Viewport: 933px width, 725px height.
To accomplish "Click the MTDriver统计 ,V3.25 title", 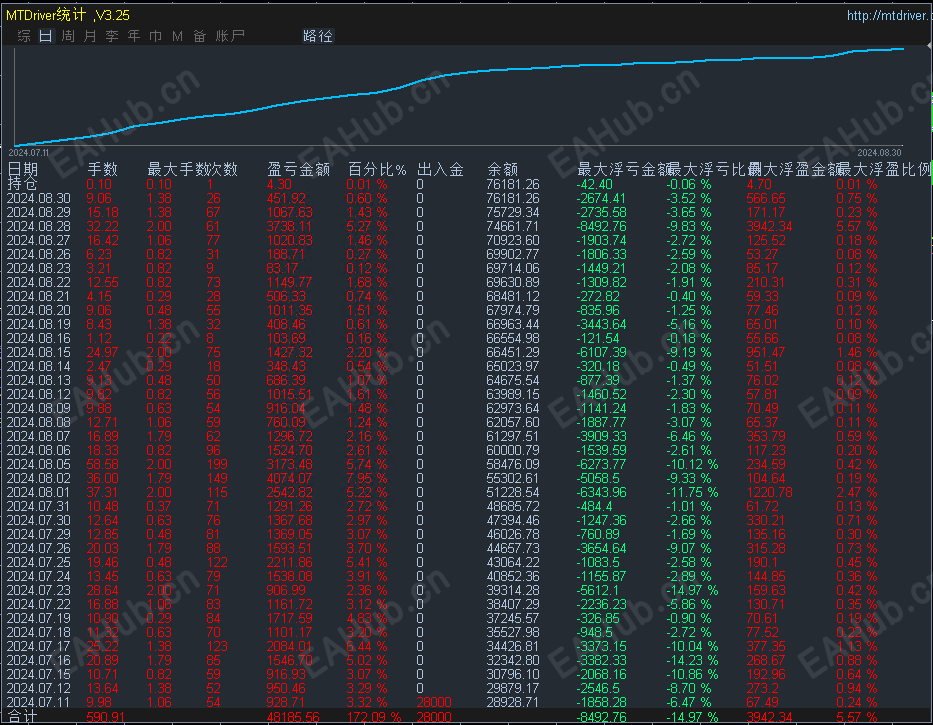I will (68, 15).
